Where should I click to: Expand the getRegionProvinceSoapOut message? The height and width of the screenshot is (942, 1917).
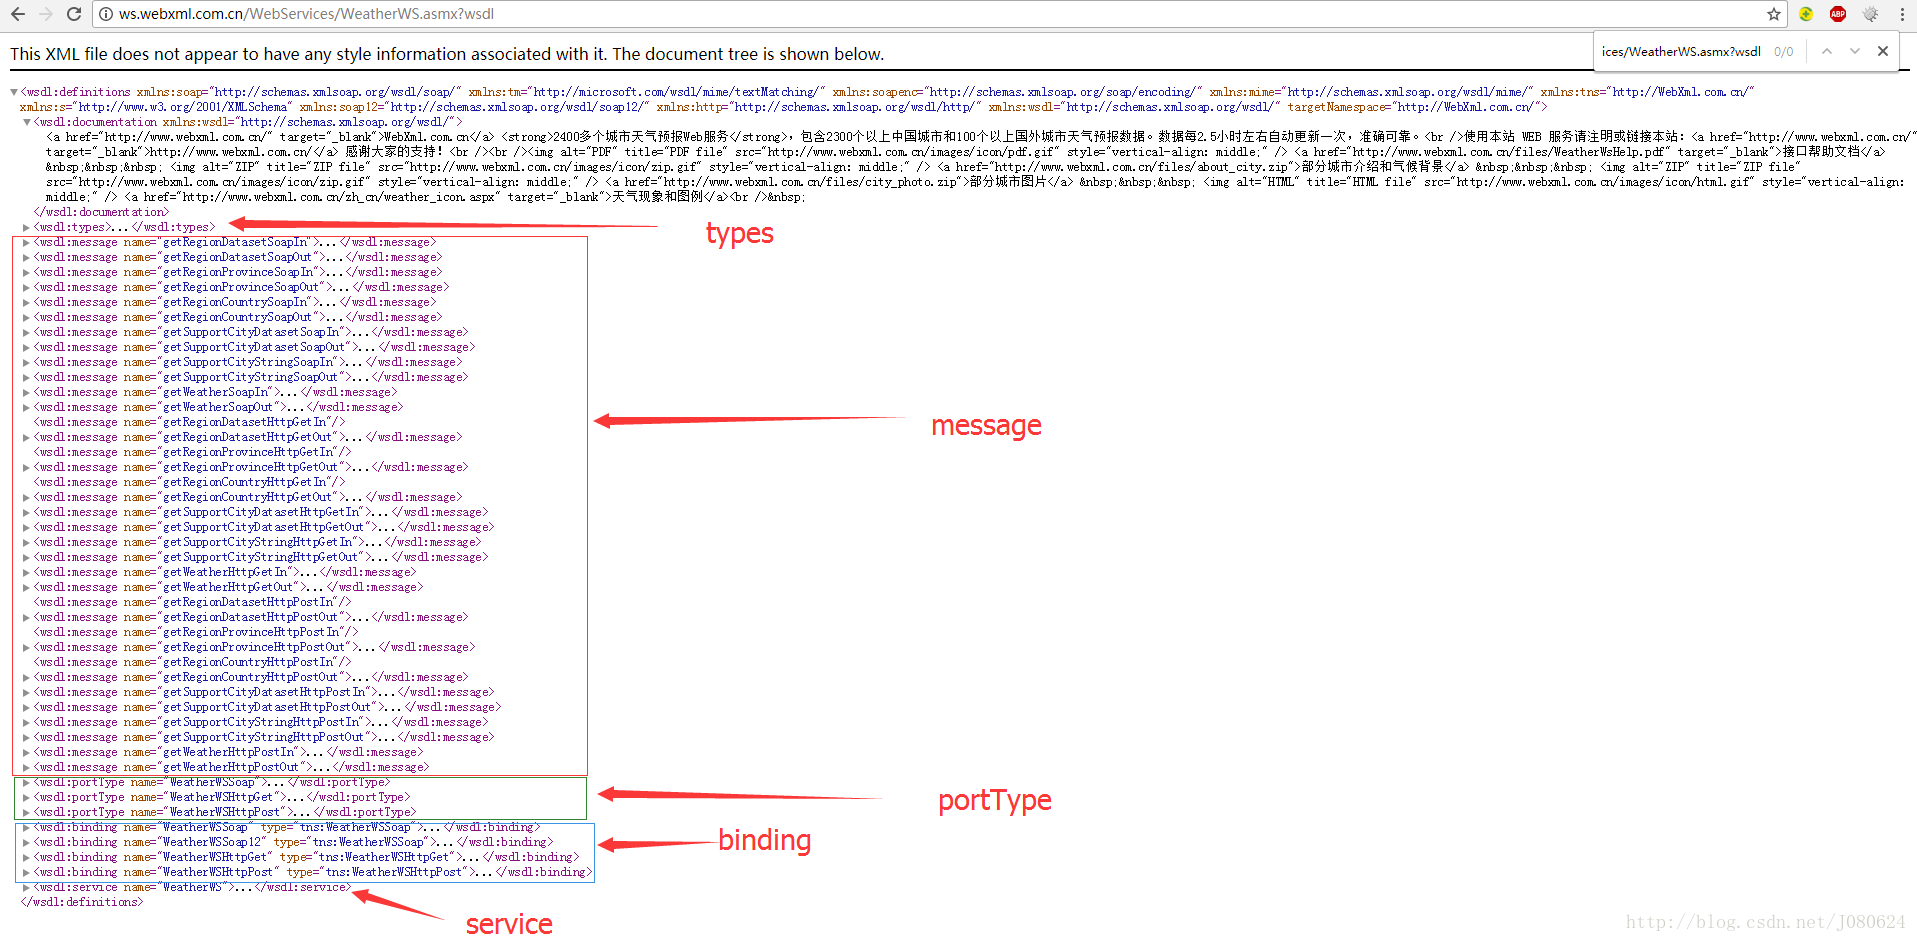point(27,287)
